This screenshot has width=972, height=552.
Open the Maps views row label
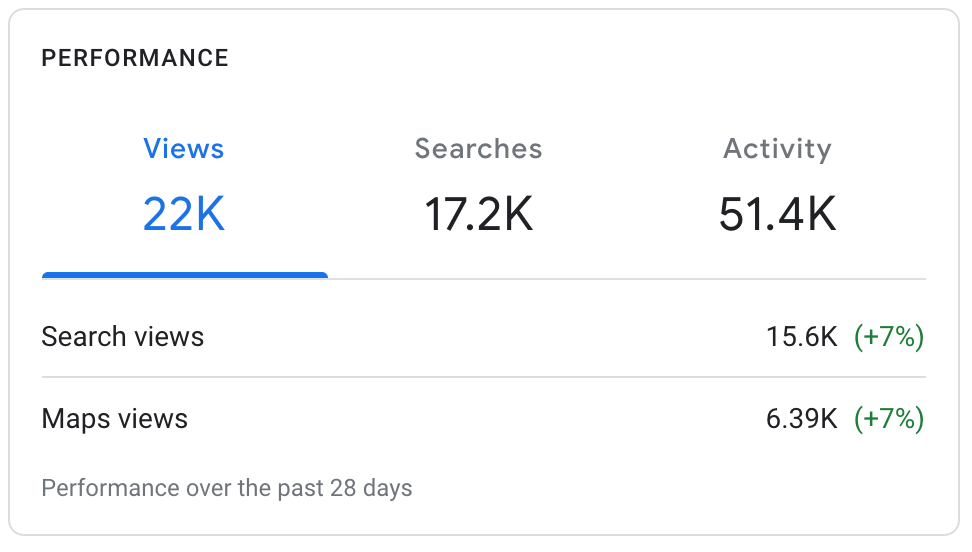pyautogui.click(x=114, y=418)
